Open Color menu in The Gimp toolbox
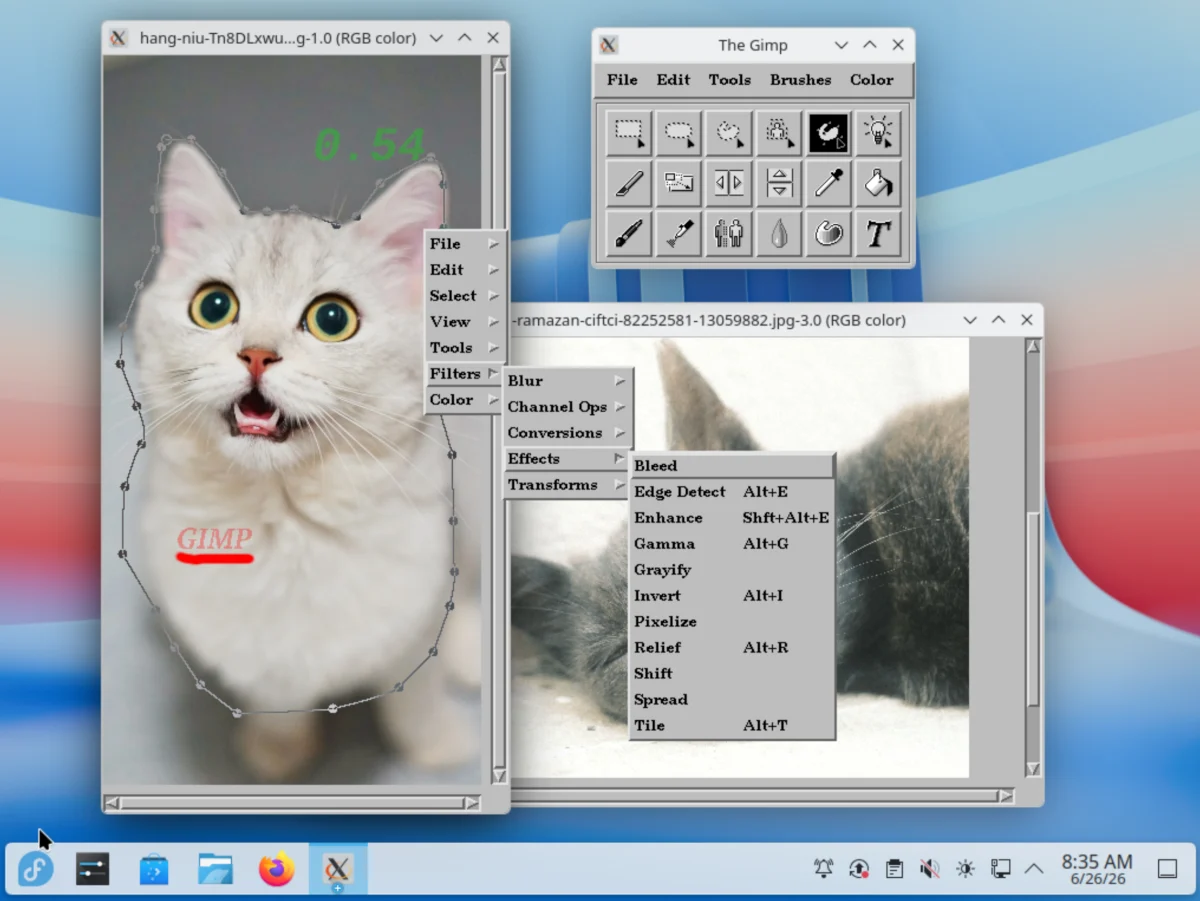This screenshot has width=1200, height=901. (x=872, y=80)
